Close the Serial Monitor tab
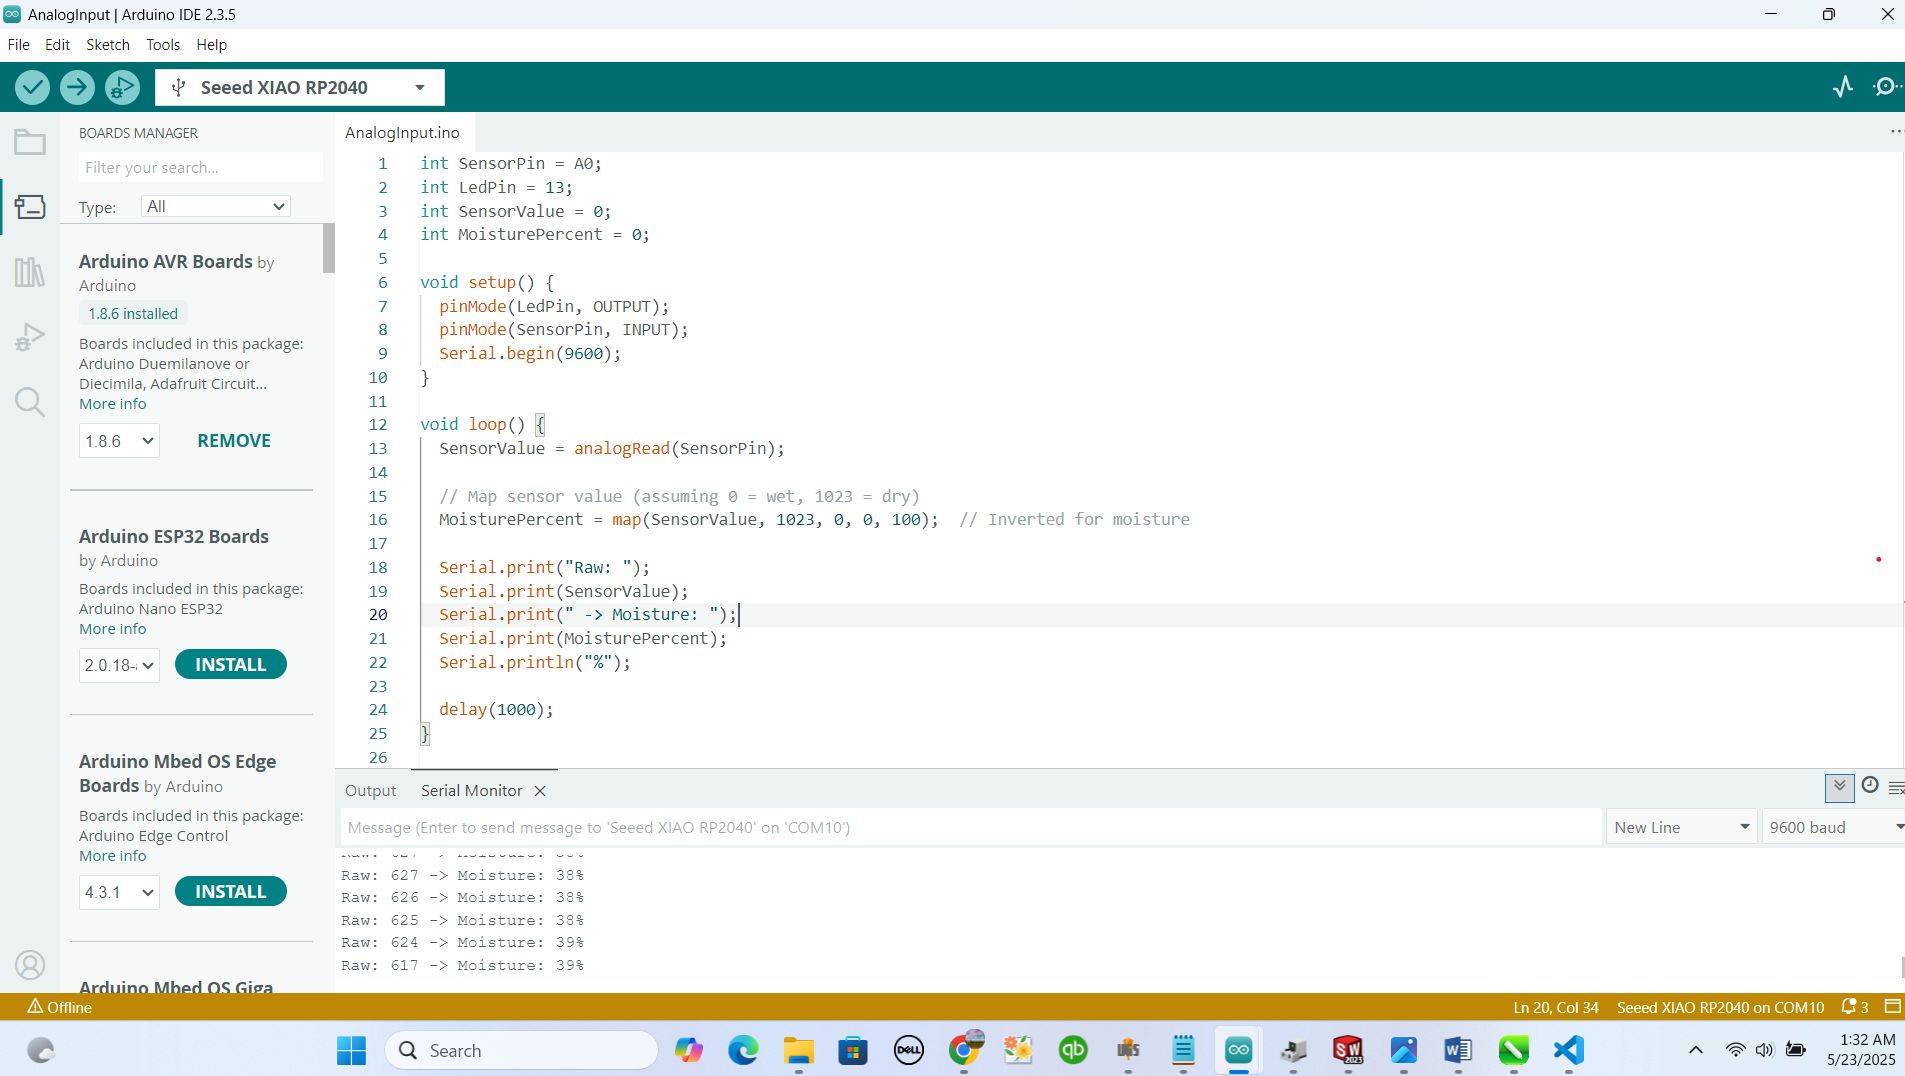 click(540, 791)
